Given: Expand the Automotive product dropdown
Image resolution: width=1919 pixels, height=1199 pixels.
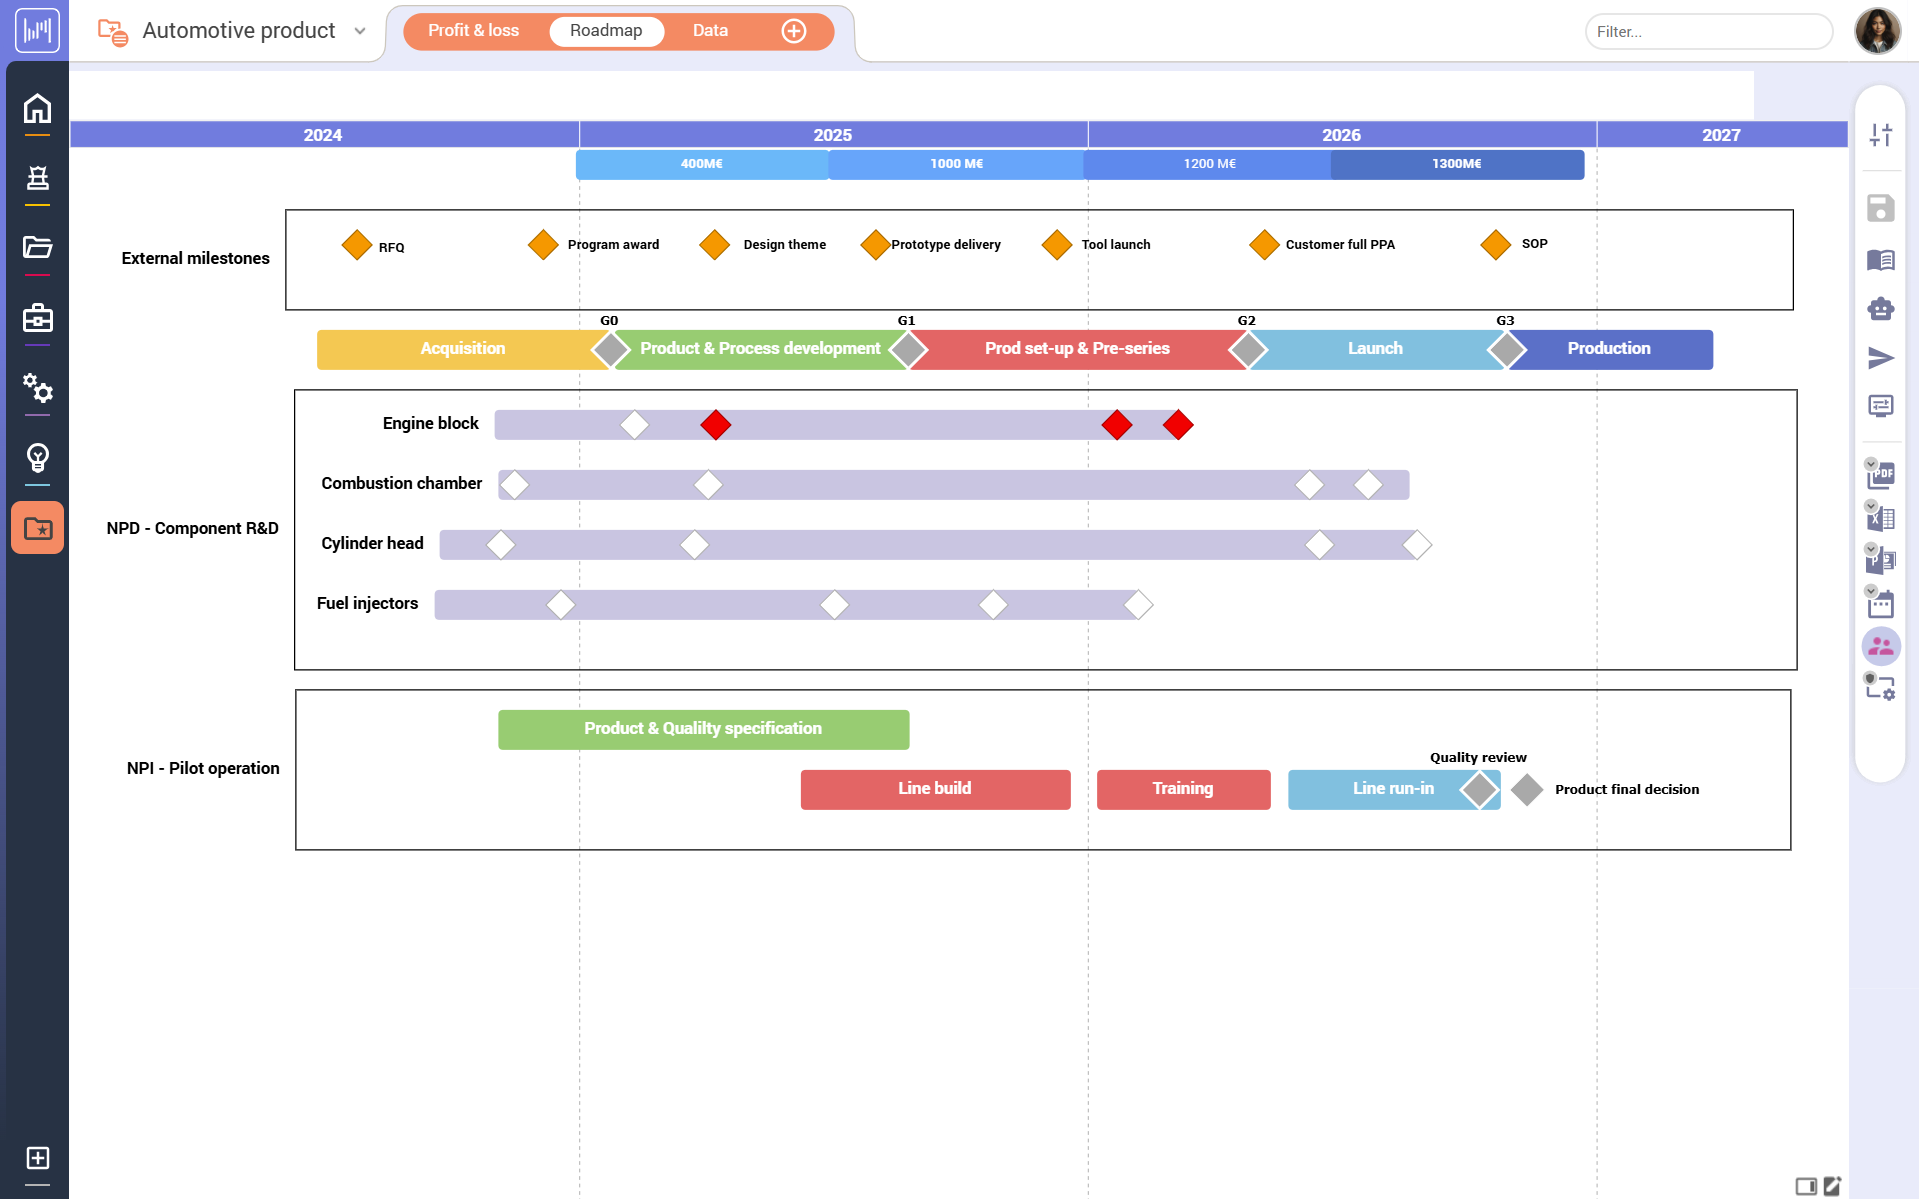Looking at the screenshot, I should pyautogui.click(x=360, y=31).
